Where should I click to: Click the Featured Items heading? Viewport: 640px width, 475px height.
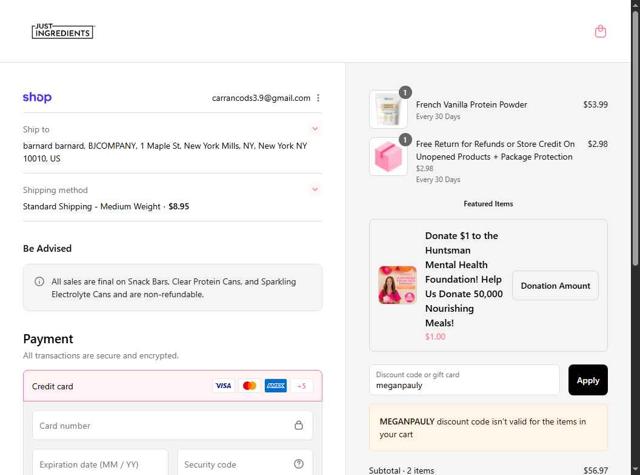488,204
